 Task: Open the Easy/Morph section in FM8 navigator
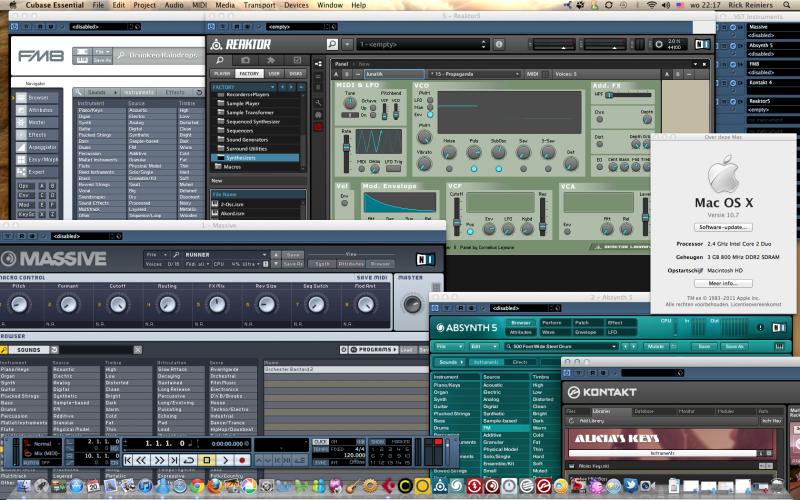click(x=38, y=159)
